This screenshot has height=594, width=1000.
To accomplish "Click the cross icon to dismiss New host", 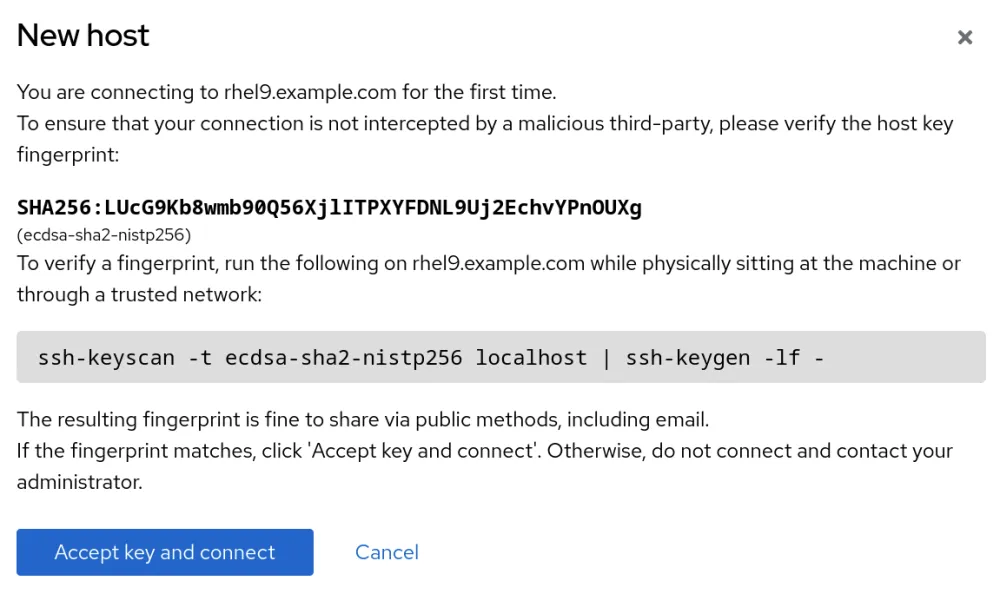I will [x=965, y=37].
